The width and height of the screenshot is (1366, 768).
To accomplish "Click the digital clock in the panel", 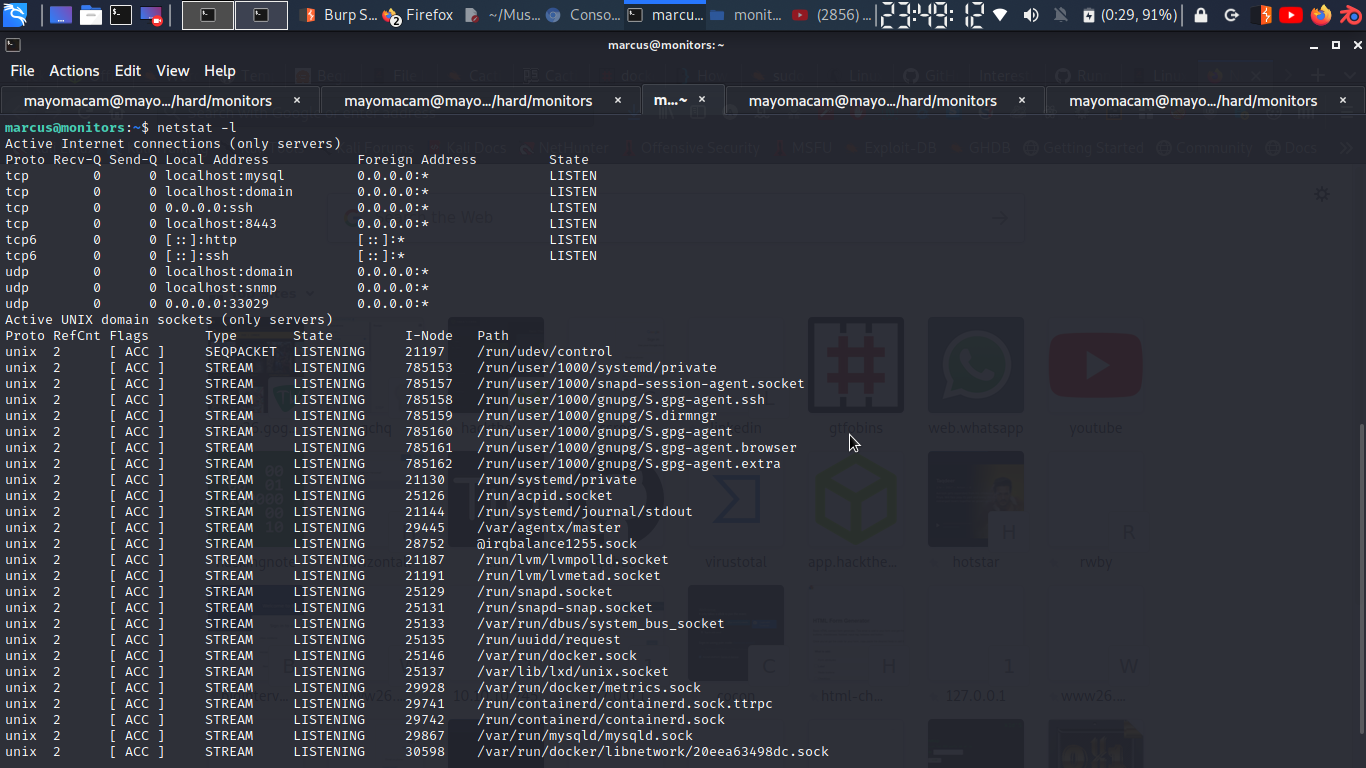I will (930, 15).
